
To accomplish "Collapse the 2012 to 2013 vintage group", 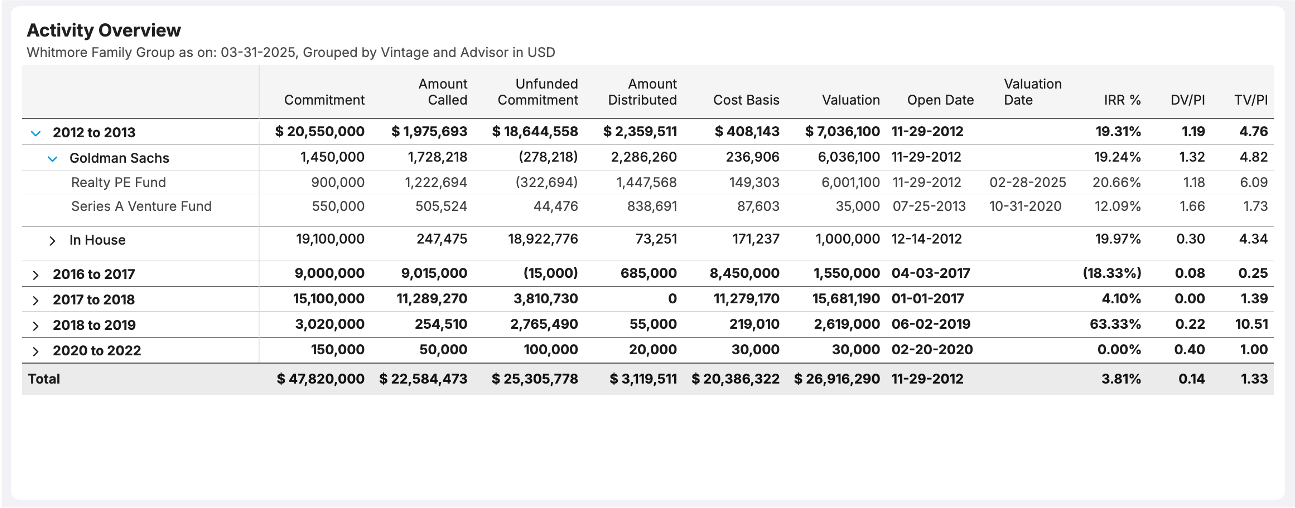I will (36, 132).
